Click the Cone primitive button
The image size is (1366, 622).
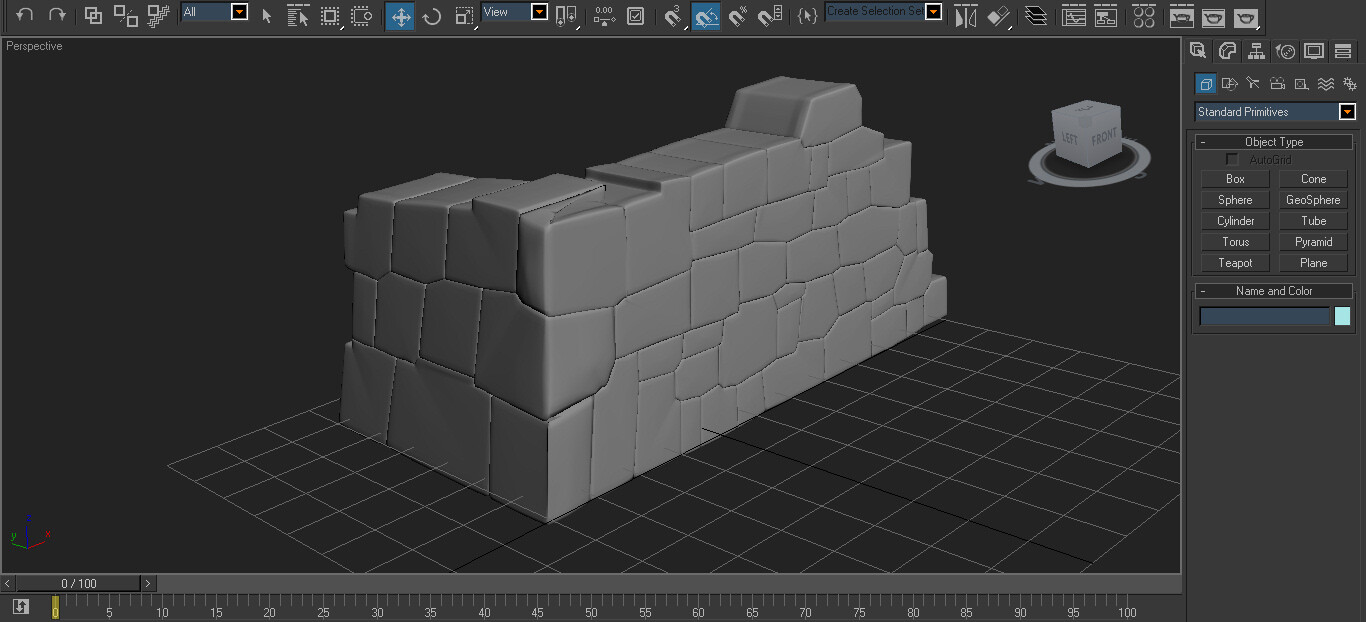click(x=1313, y=179)
